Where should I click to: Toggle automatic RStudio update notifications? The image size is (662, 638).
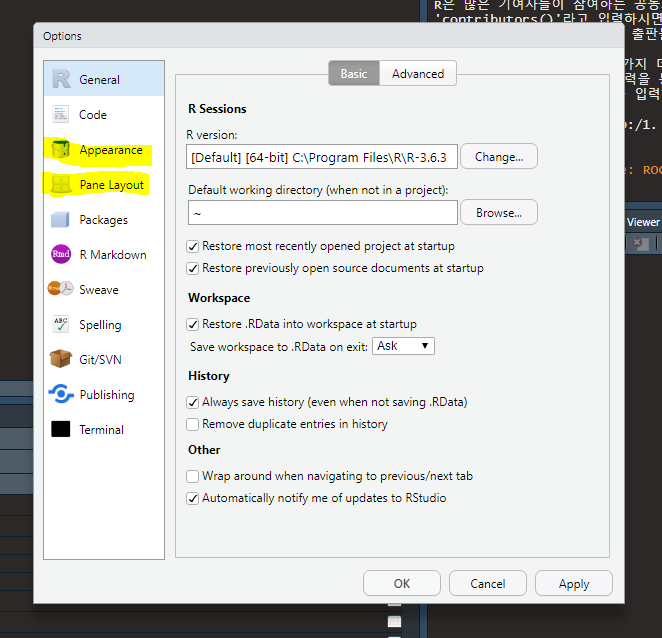193,498
